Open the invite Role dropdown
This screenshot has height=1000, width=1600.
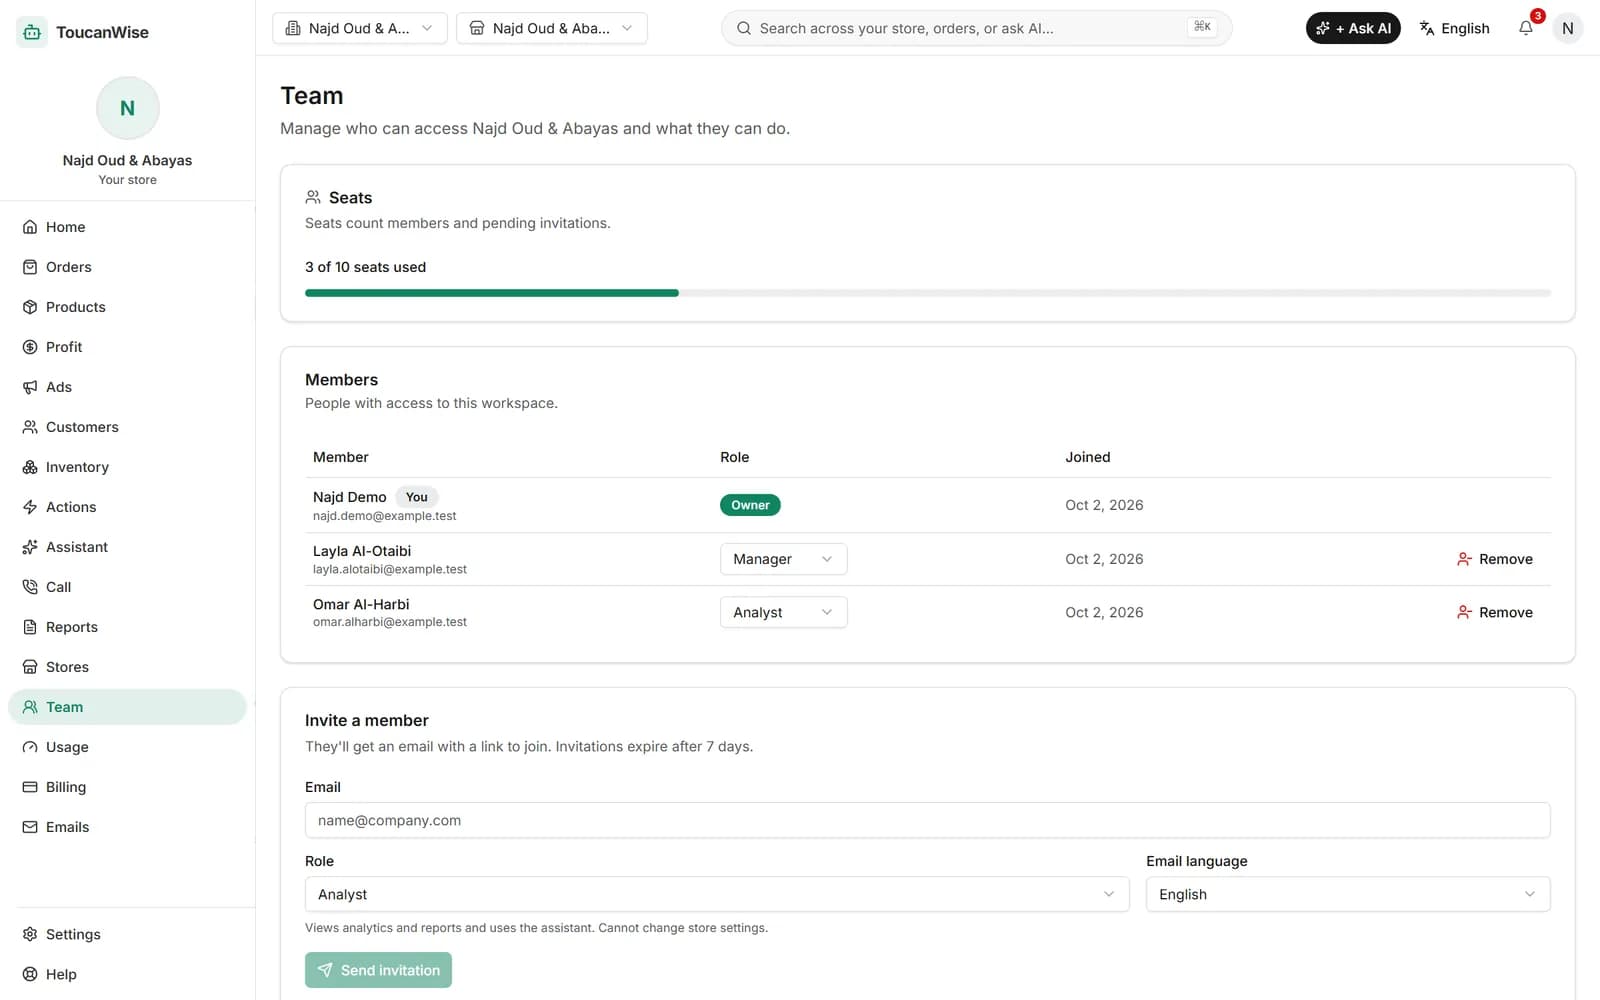coord(717,894)
